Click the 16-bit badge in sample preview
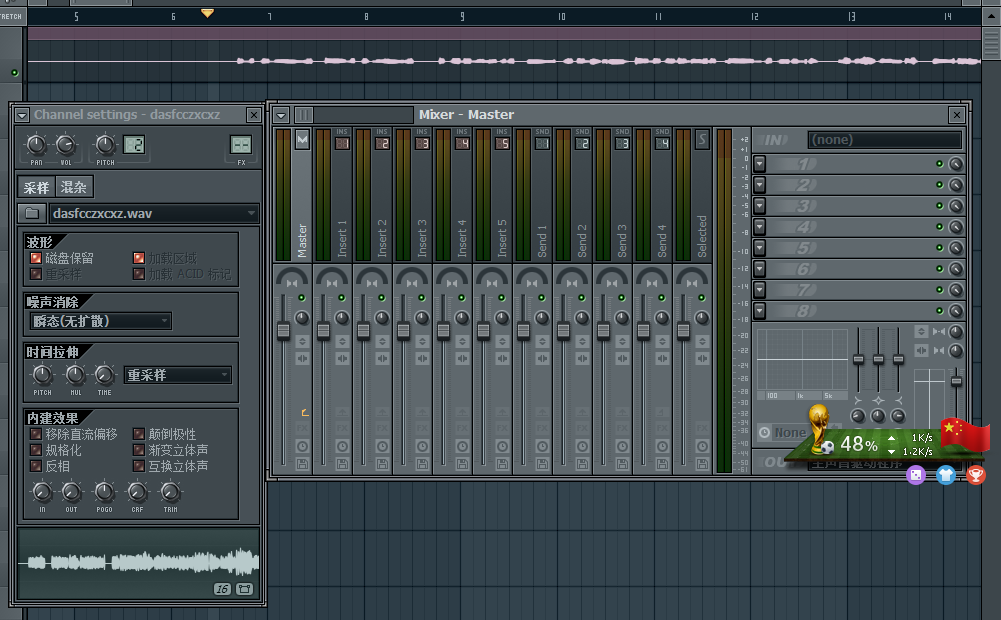 pyautogui.click(x=222, y=589)
